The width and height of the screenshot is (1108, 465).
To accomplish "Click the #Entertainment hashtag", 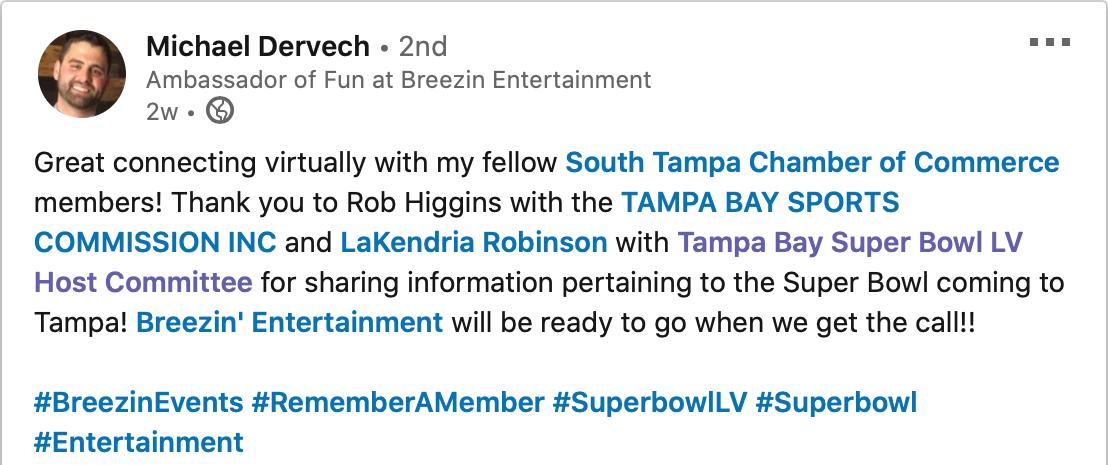I will [138, 442].
